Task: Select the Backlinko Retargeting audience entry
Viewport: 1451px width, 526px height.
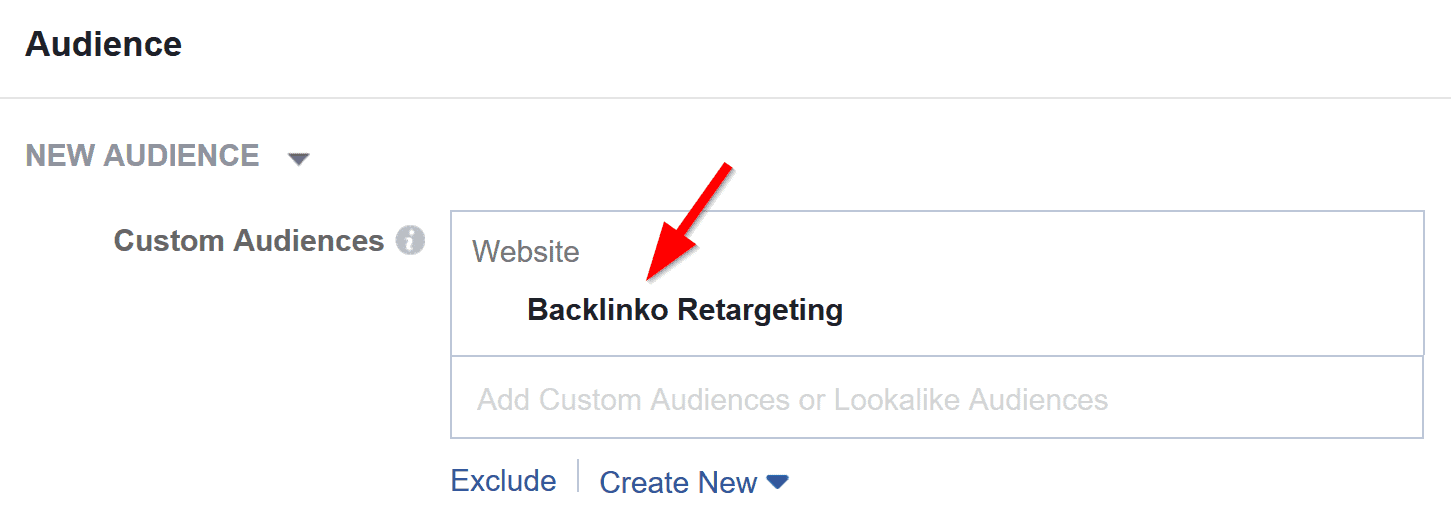Action: click(x=684, y=310)
